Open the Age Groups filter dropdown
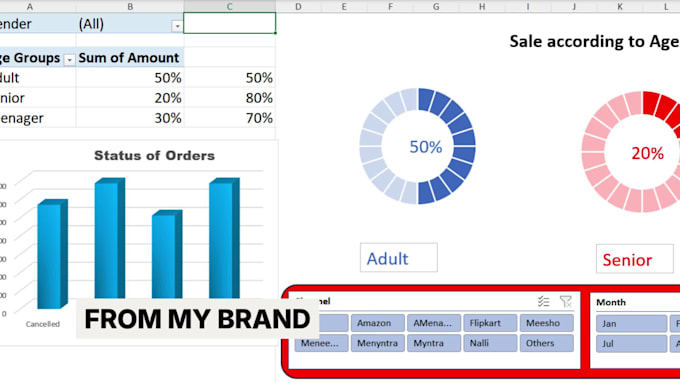This screenshot has width=680, height=383. tap(69, 59)
